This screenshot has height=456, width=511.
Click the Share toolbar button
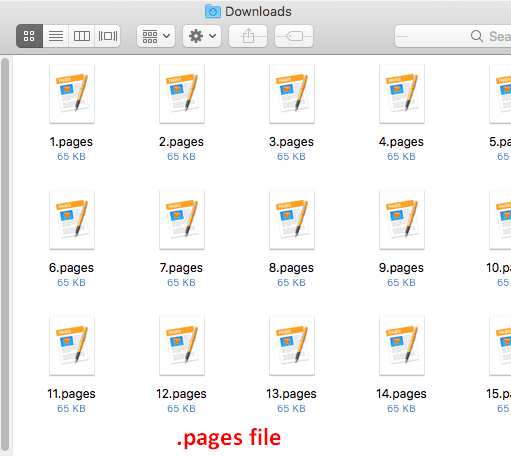click(248, 36)
